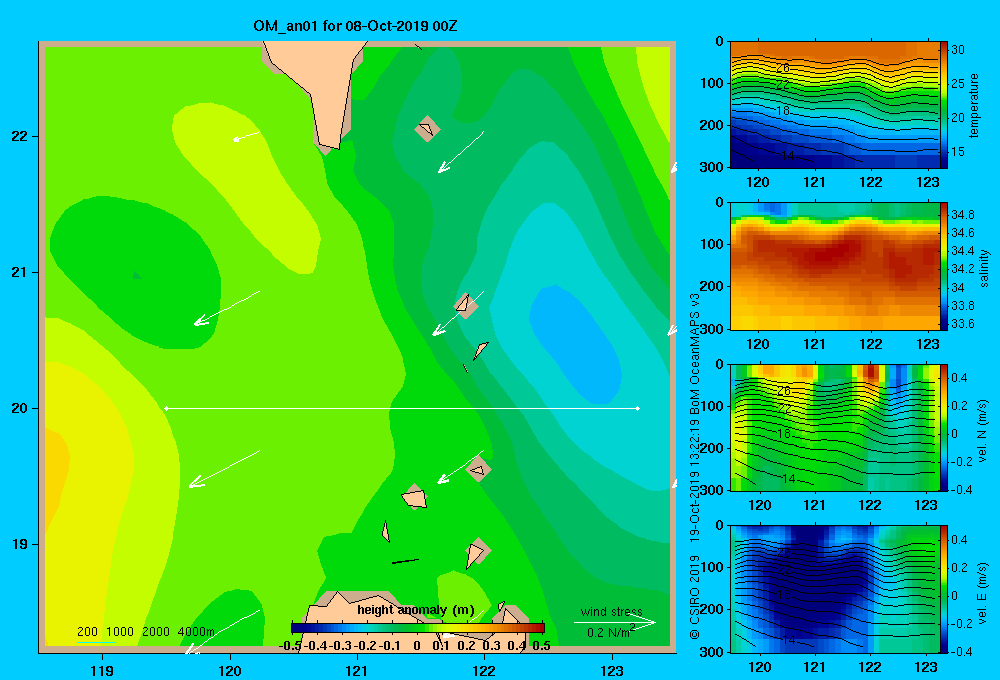
Task: Click the 'temperature' axis label
Action: (974, 105)
